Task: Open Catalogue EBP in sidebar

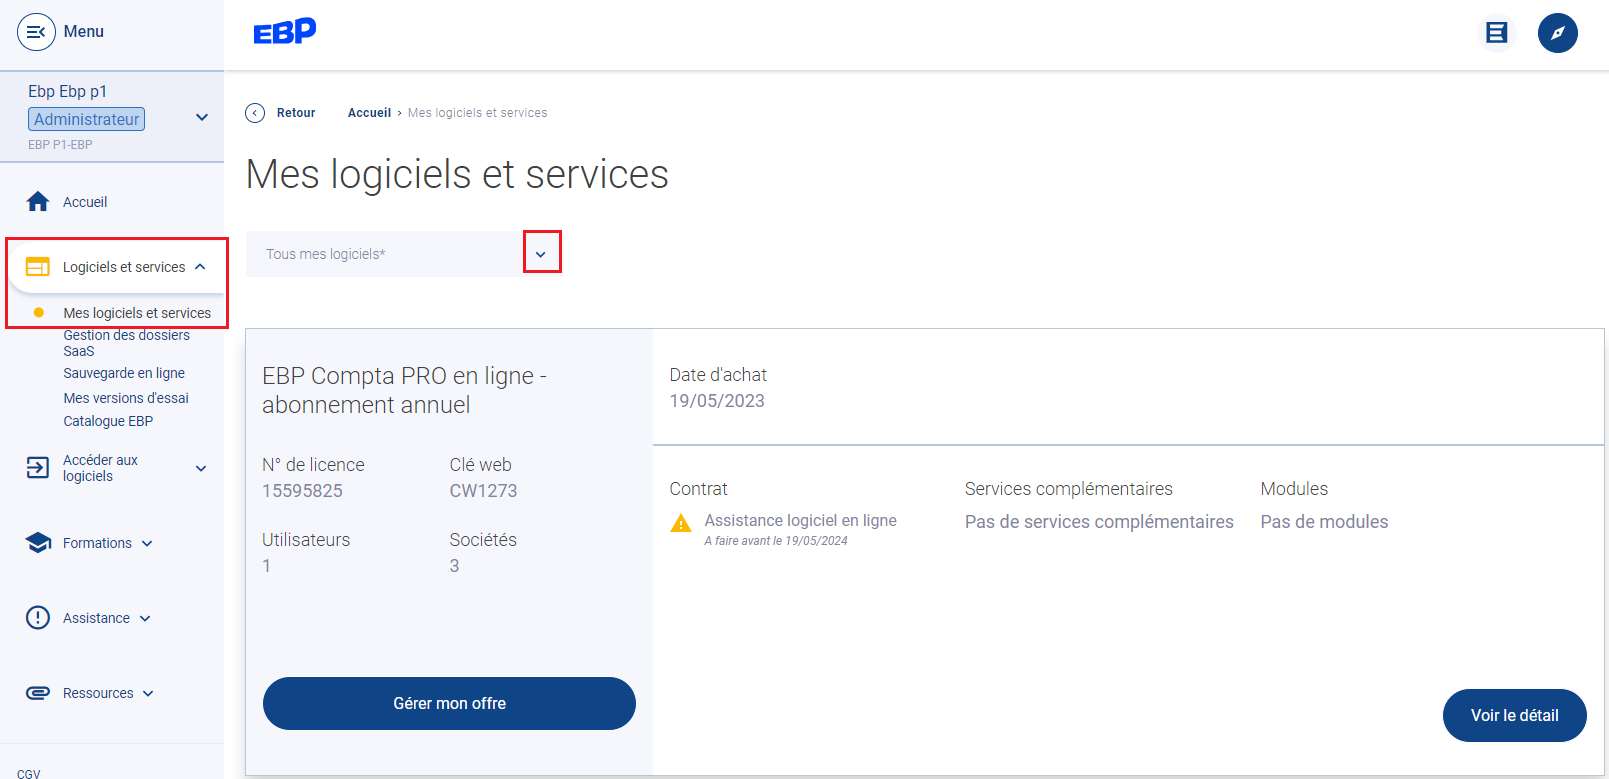Action: [108, 421]
